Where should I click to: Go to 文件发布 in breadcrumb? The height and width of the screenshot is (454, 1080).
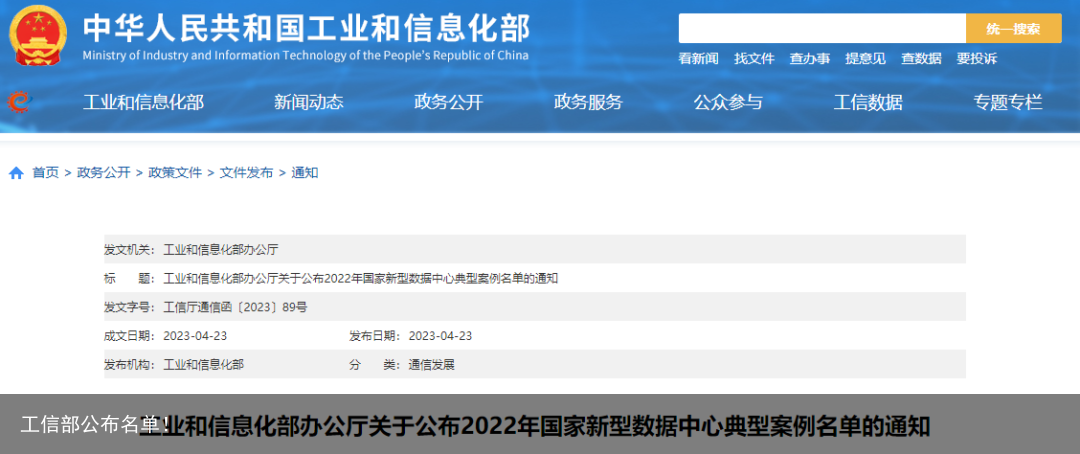pos(247,173)
